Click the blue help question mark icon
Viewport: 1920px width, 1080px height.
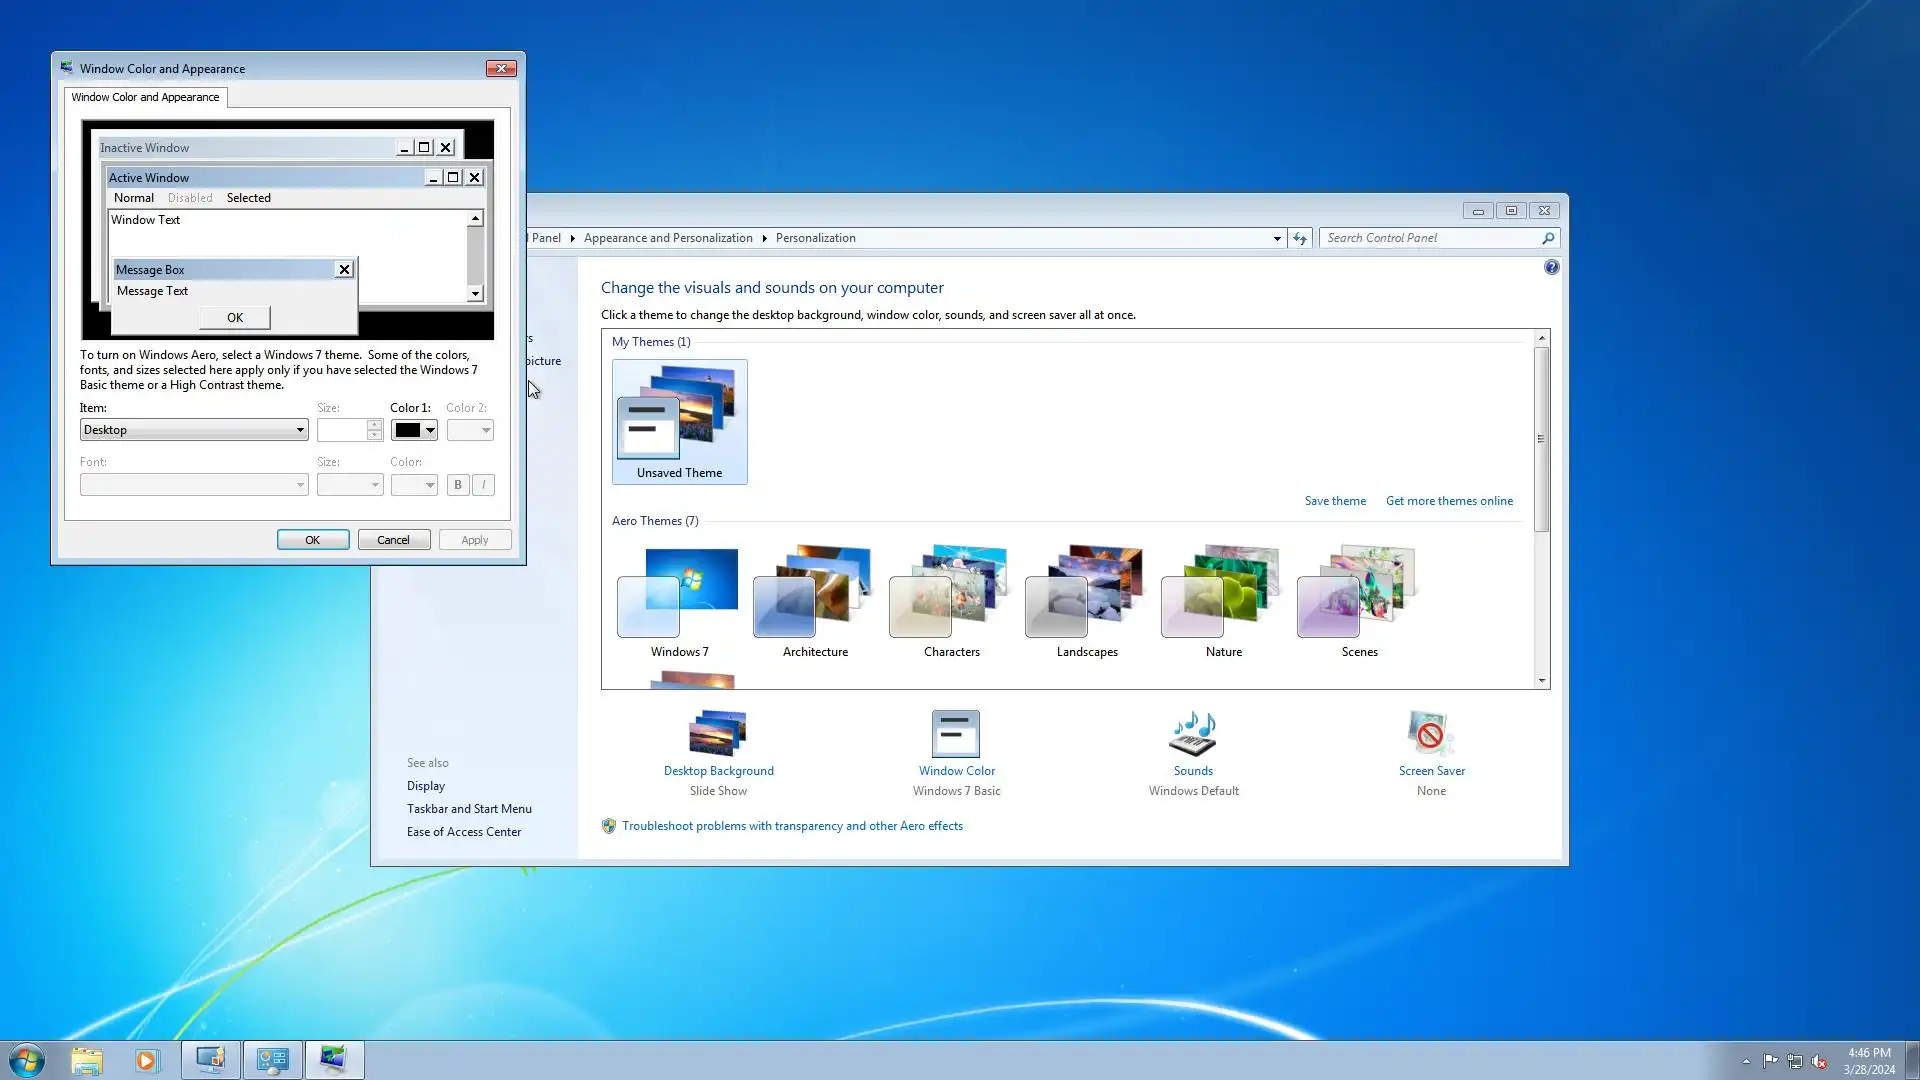tap(1551, 267)
